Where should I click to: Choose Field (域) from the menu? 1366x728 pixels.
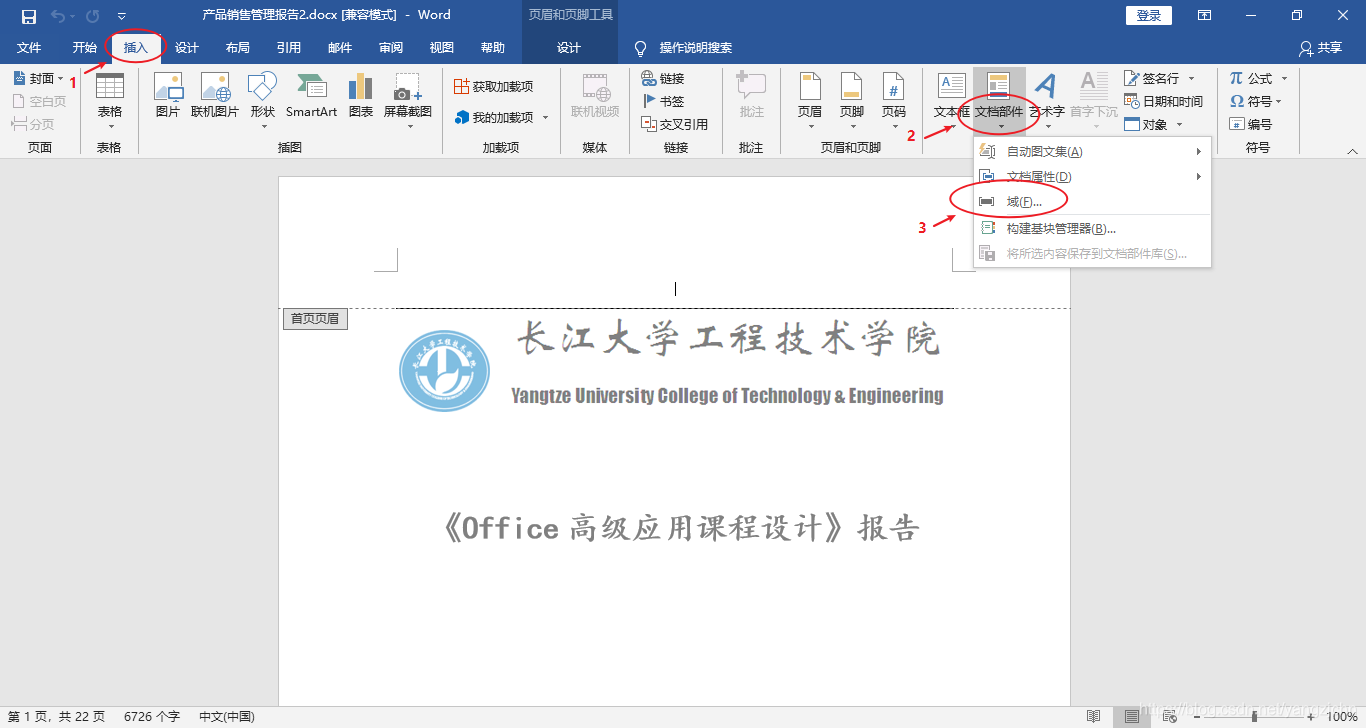[1092, 202]
